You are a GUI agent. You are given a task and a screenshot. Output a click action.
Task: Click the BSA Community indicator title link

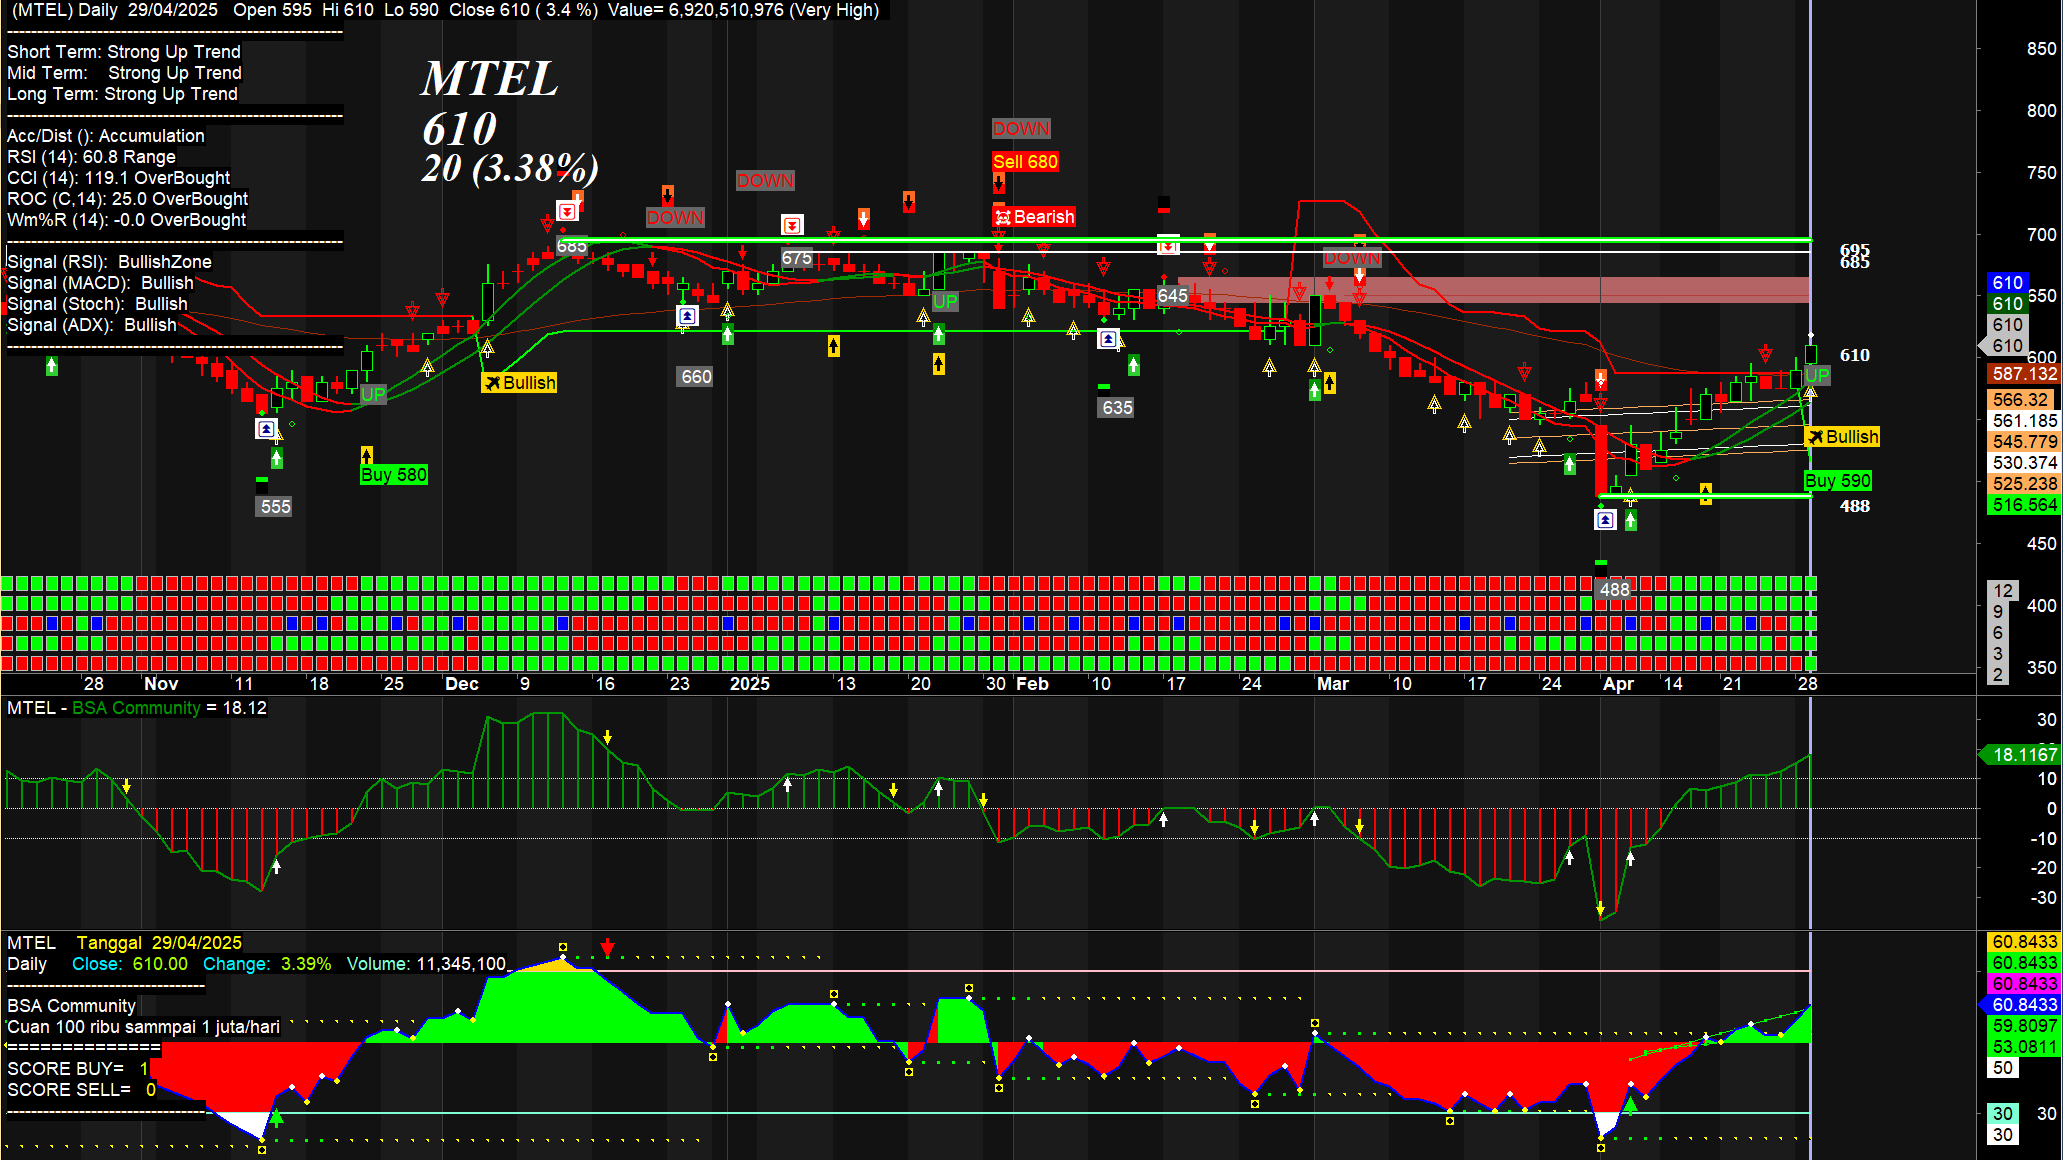tap(136, 708)
